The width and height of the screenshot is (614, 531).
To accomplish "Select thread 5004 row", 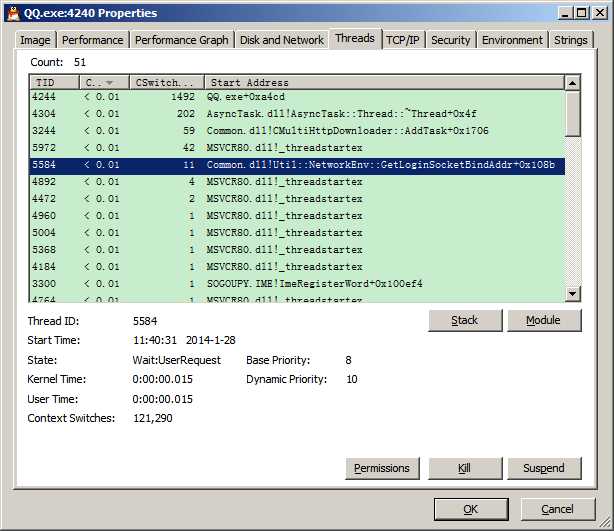I will (x=297, y=233).
